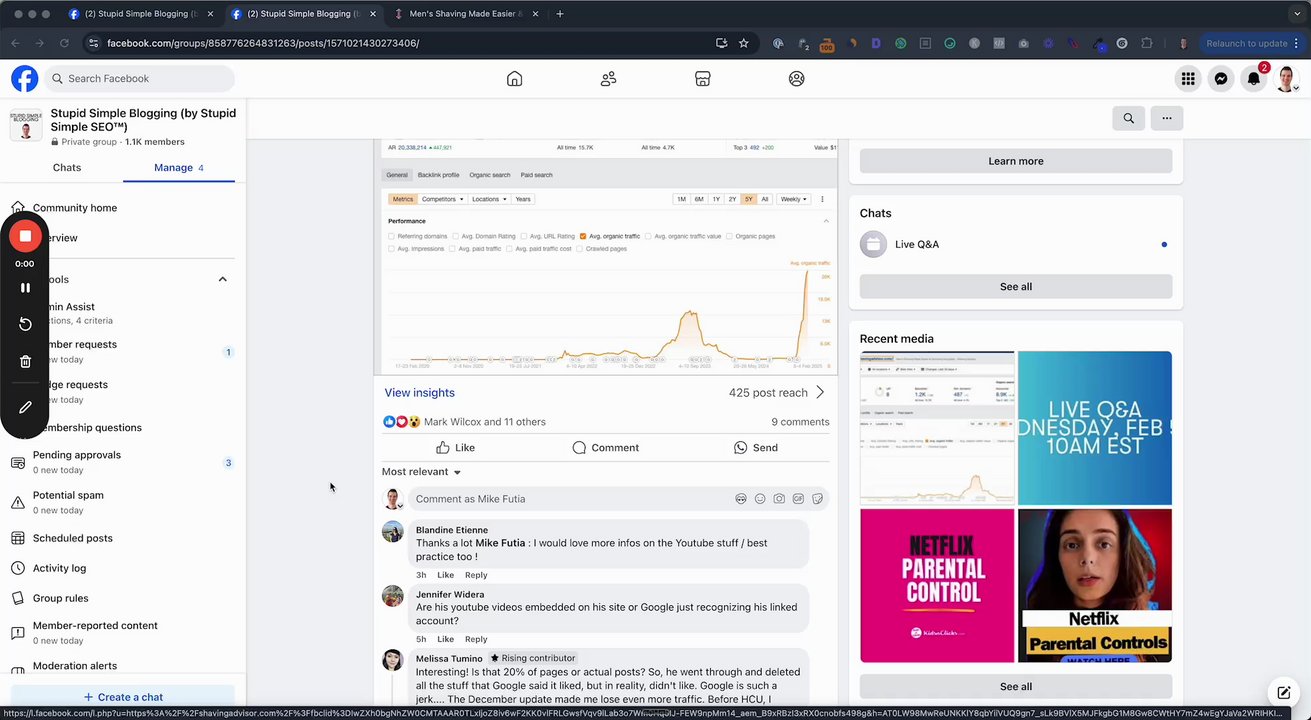Image resolution: width=1311 pixels, height=720 pixels.
Task: Open the Marketplace icon in top navigation
Action: pyautogui.click(x=702, y=78)
